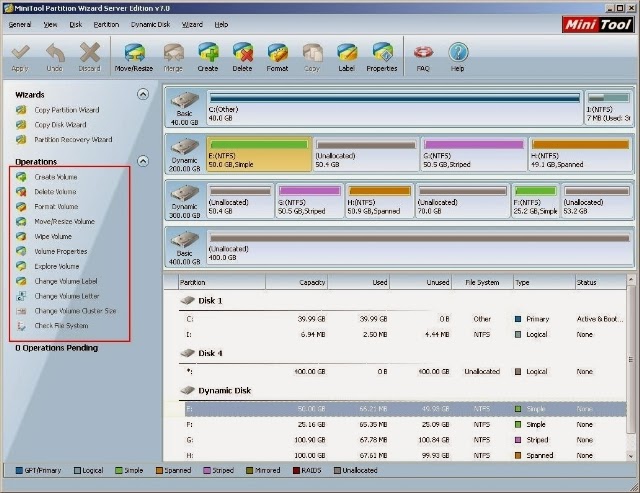Viewport: 640px width, 493px height.
Task: Click the partition list scroll down arrow
Action: pos(631,456)
